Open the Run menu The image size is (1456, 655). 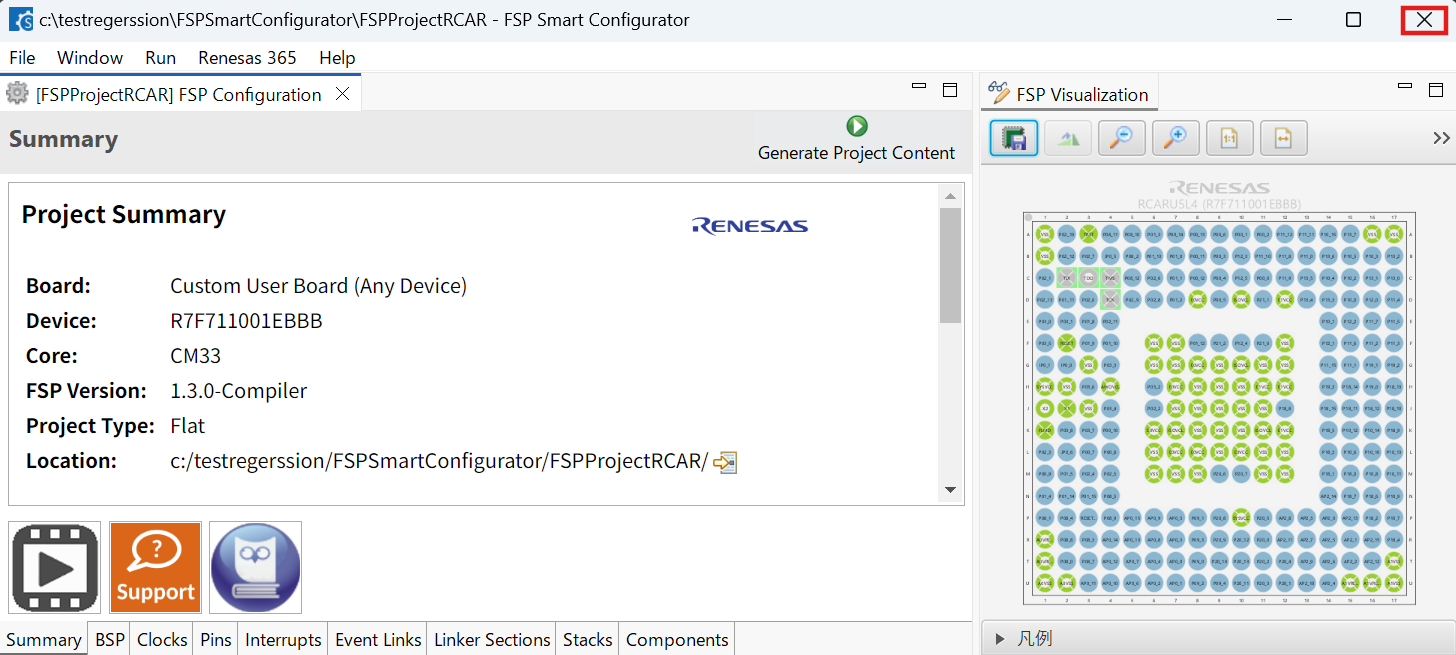point(160,58)
